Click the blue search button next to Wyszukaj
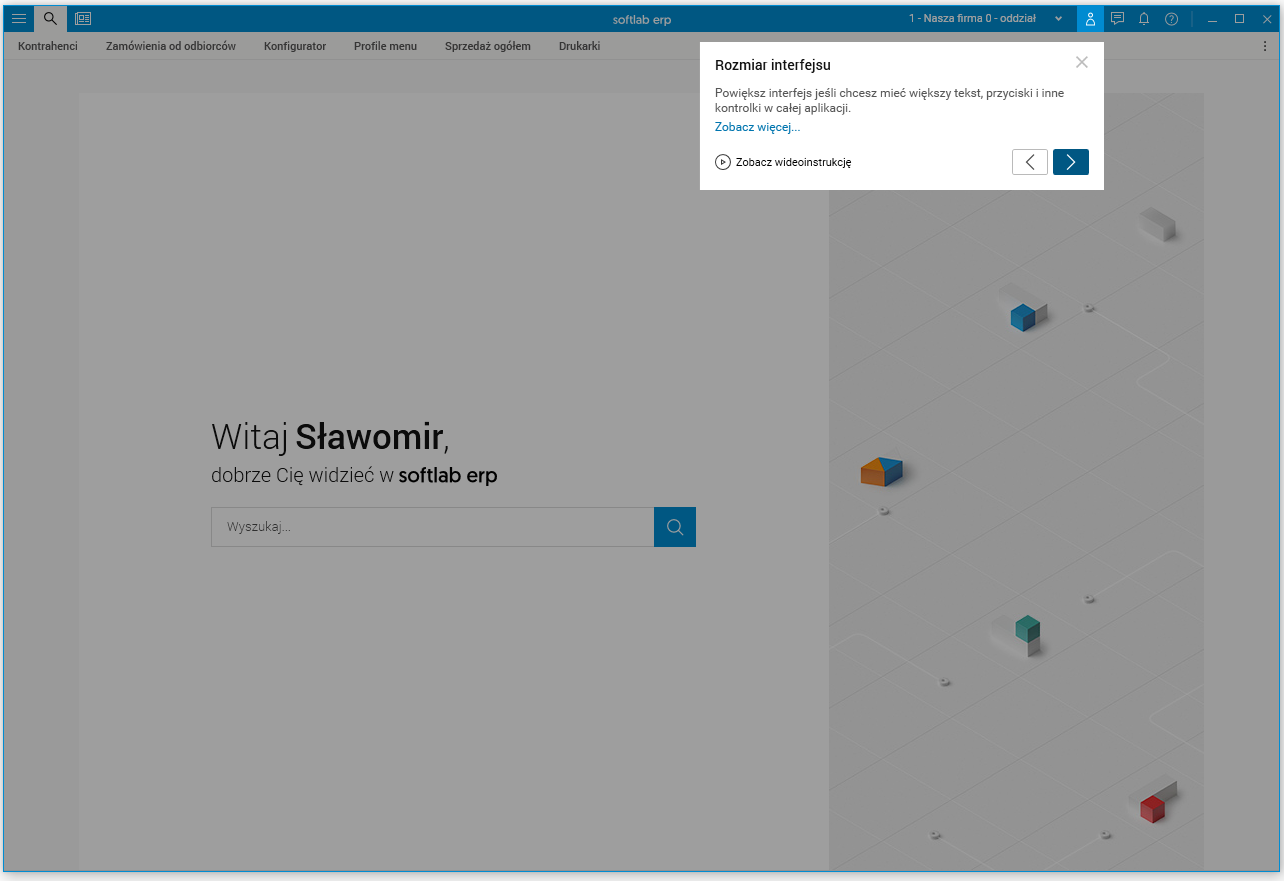Viewport: 1284px width, 881px height. [675, 527]
